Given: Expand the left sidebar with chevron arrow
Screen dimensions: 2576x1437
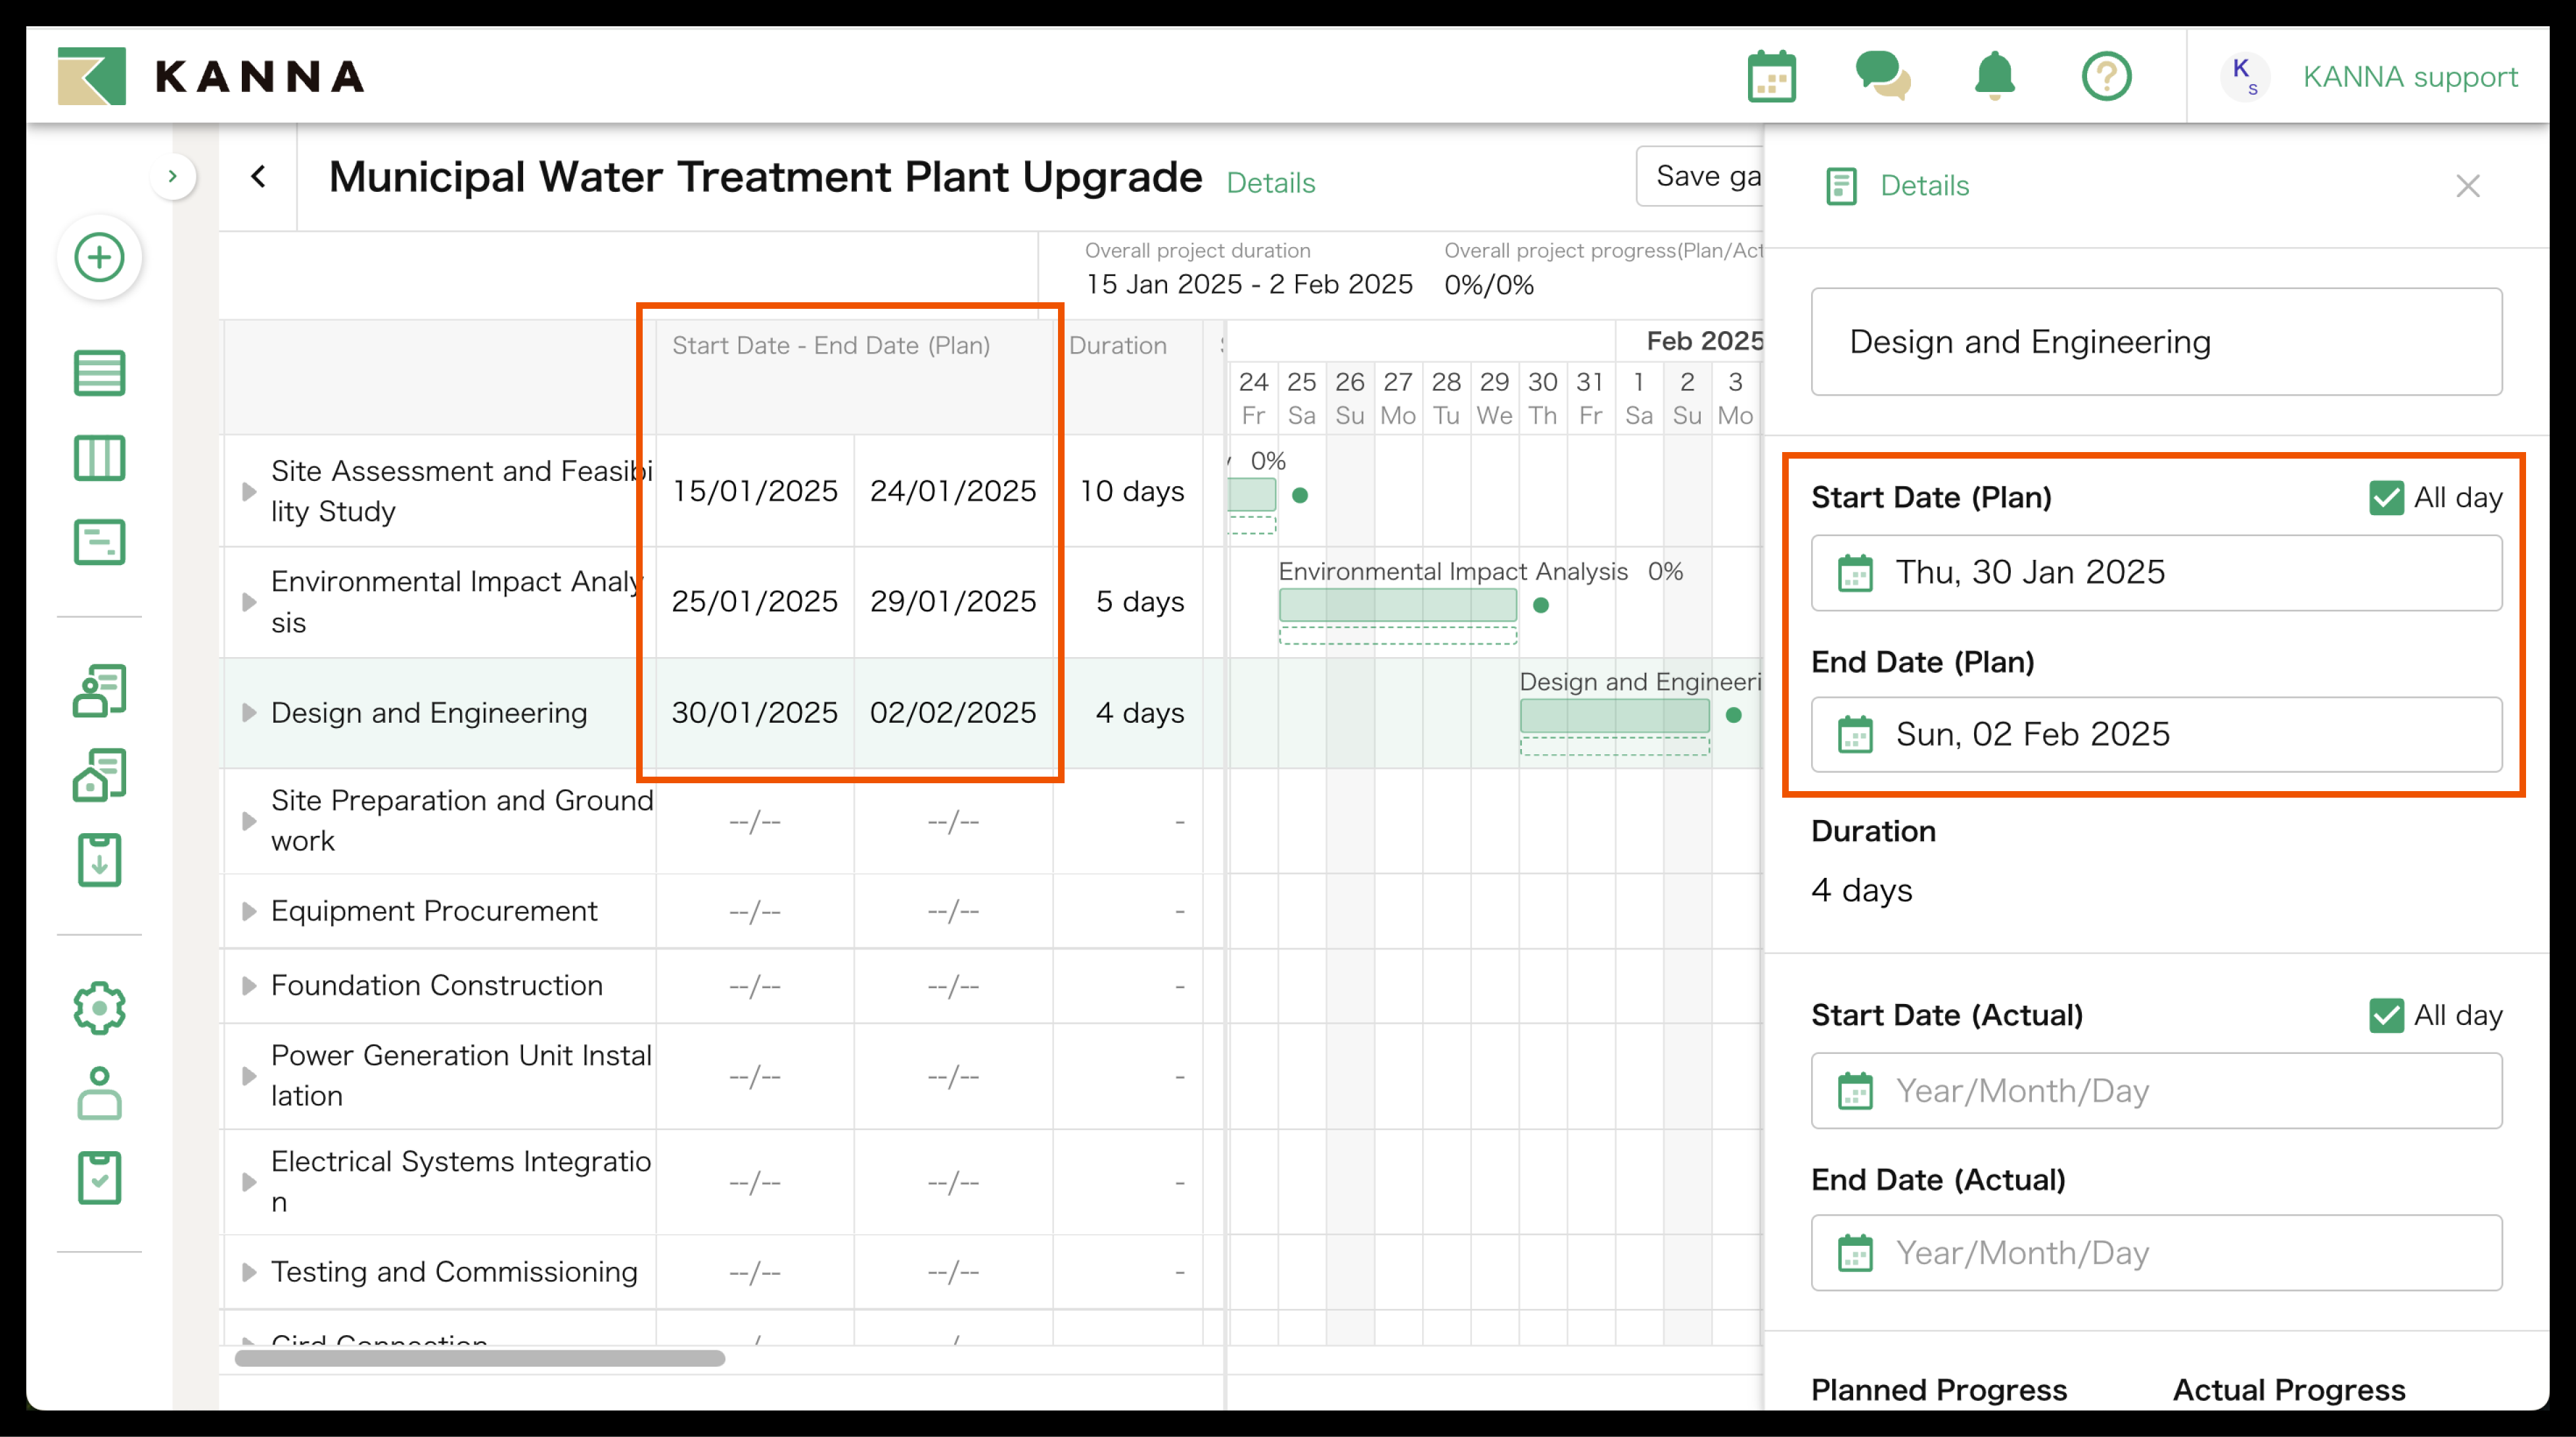Looking at the screenshot, I should pyautogui.click(x=173, y=177).
